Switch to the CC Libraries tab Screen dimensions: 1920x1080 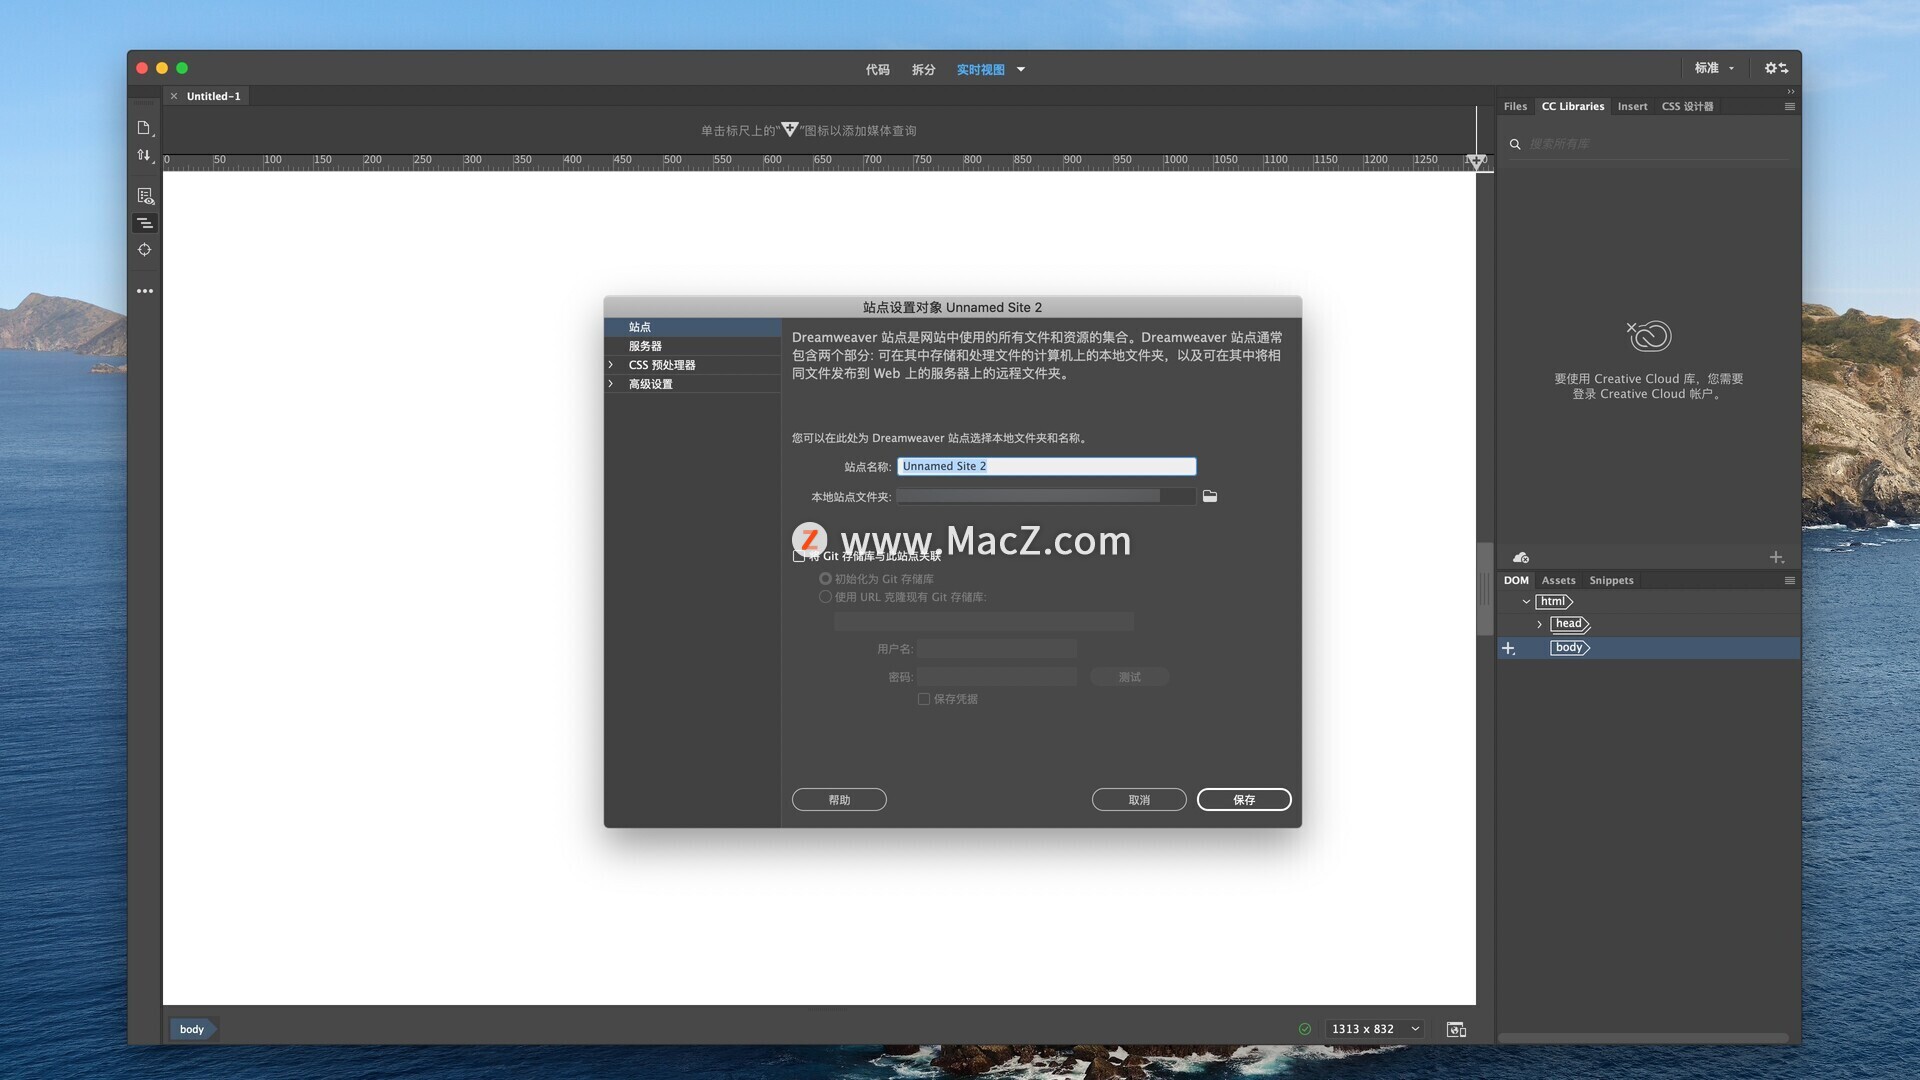[1572, 106]
